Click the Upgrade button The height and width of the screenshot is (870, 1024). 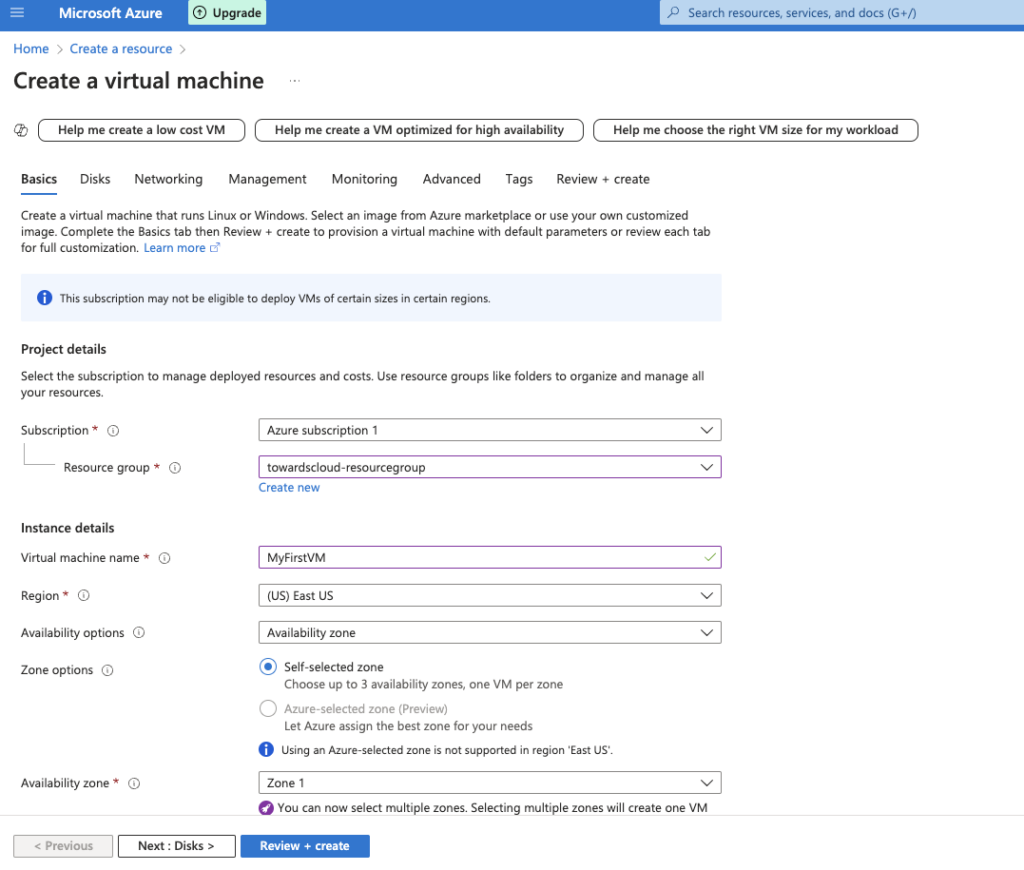227,12
